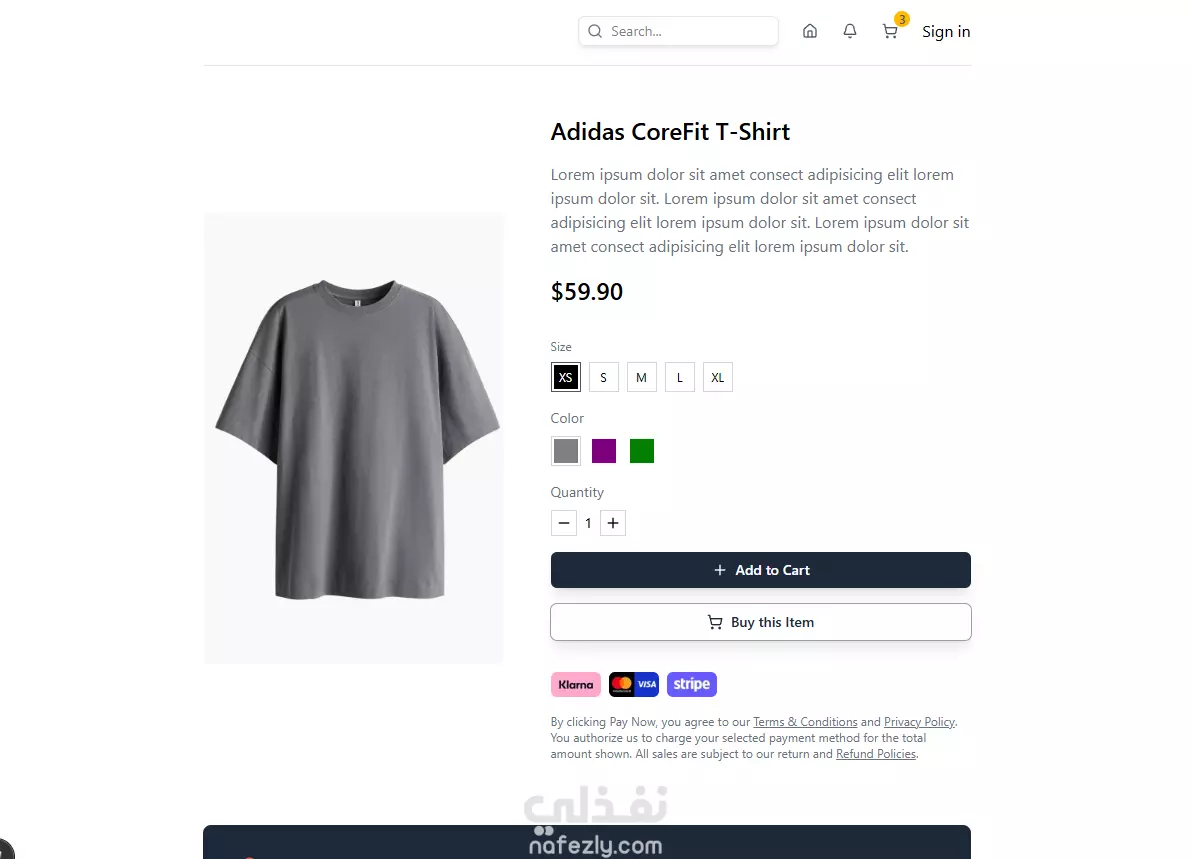Choose size XL
Image resolution: width=1192 pixels, height=859 pixels.
[x=718, y=377]
